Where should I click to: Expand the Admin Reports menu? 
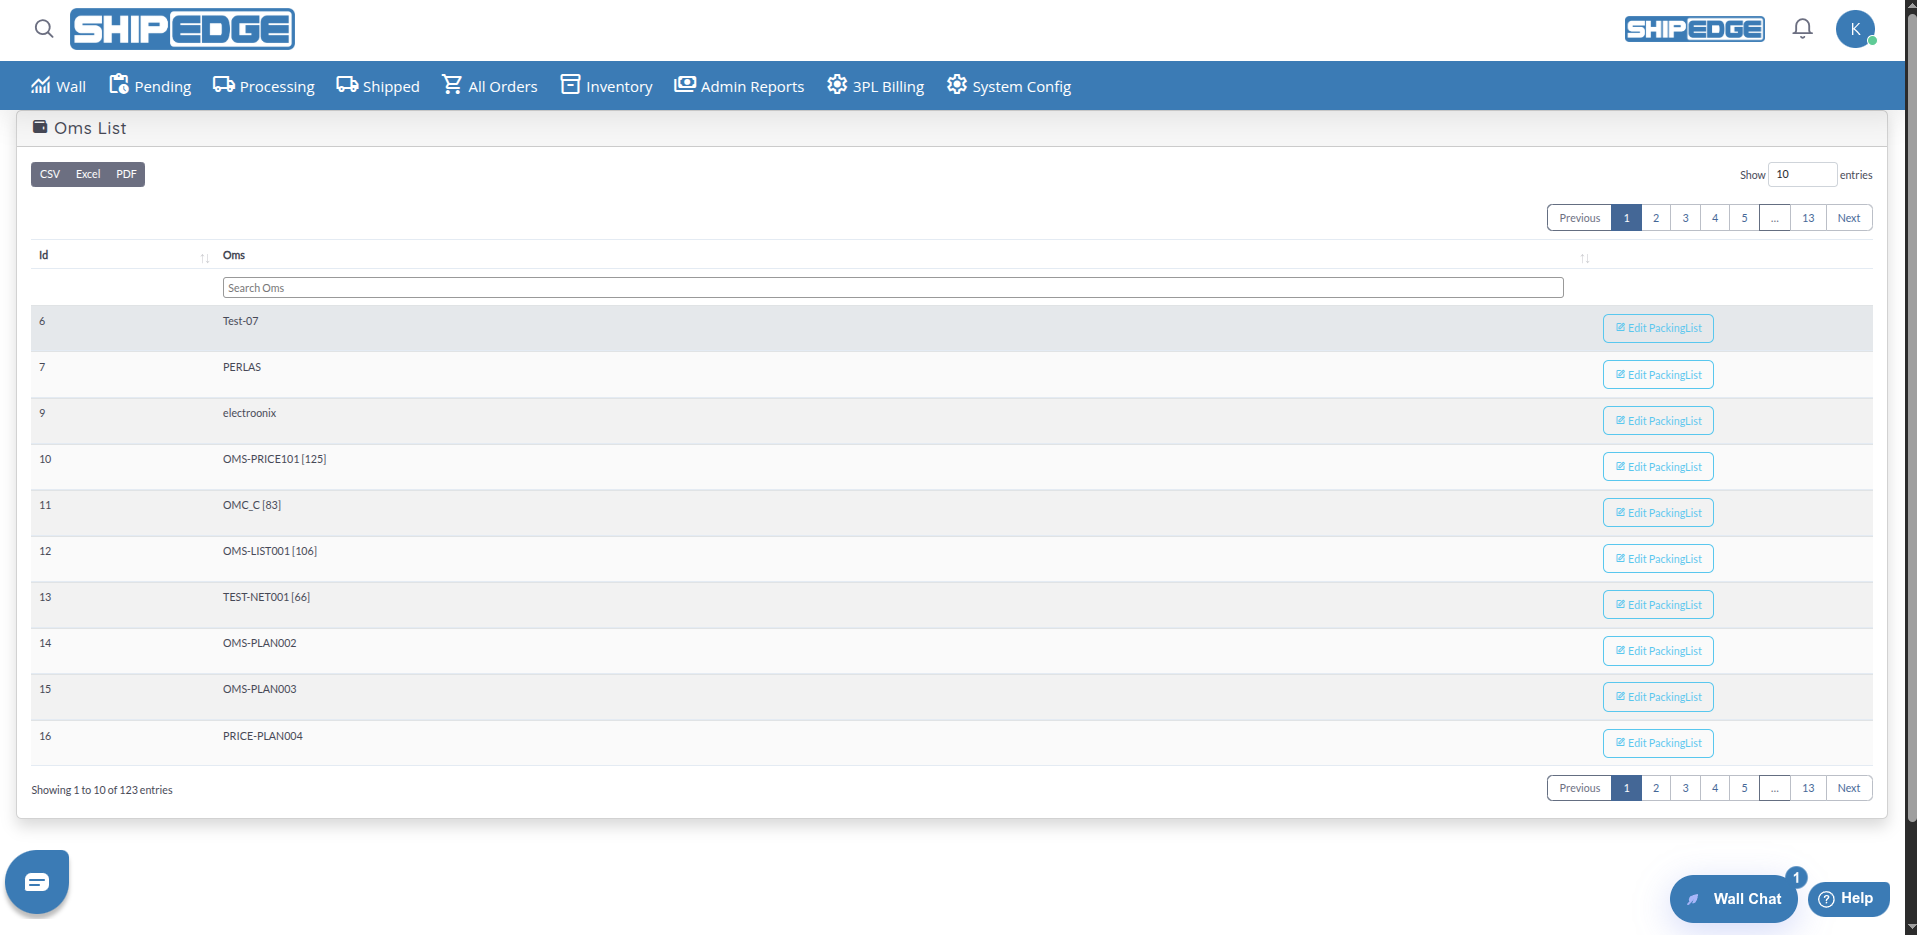point(739,86)
